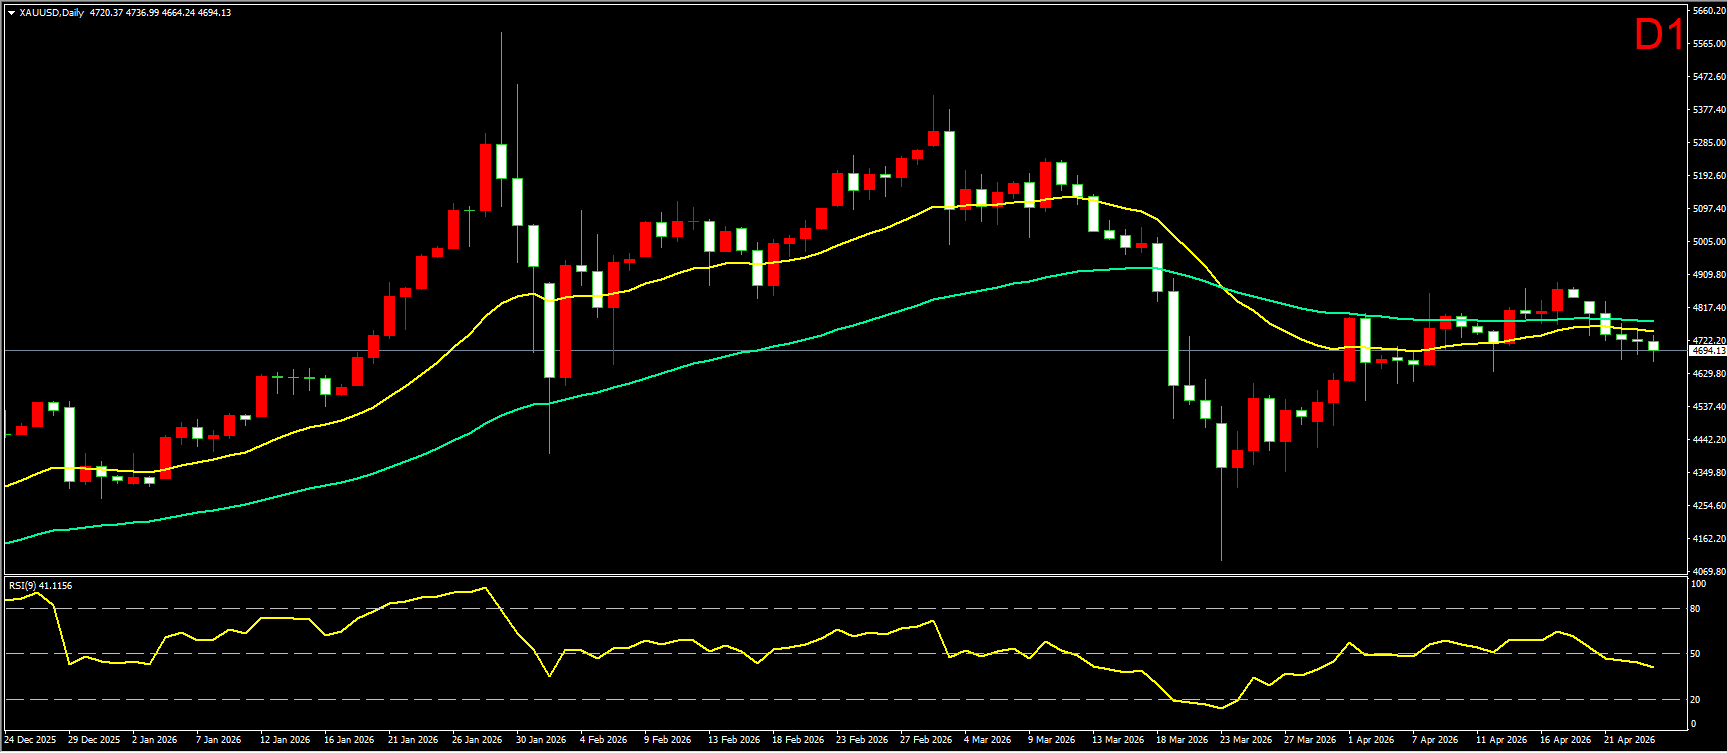Click the 5660.20 top price scale label
Viewport: 1727px width, 753px height.
1707,11
